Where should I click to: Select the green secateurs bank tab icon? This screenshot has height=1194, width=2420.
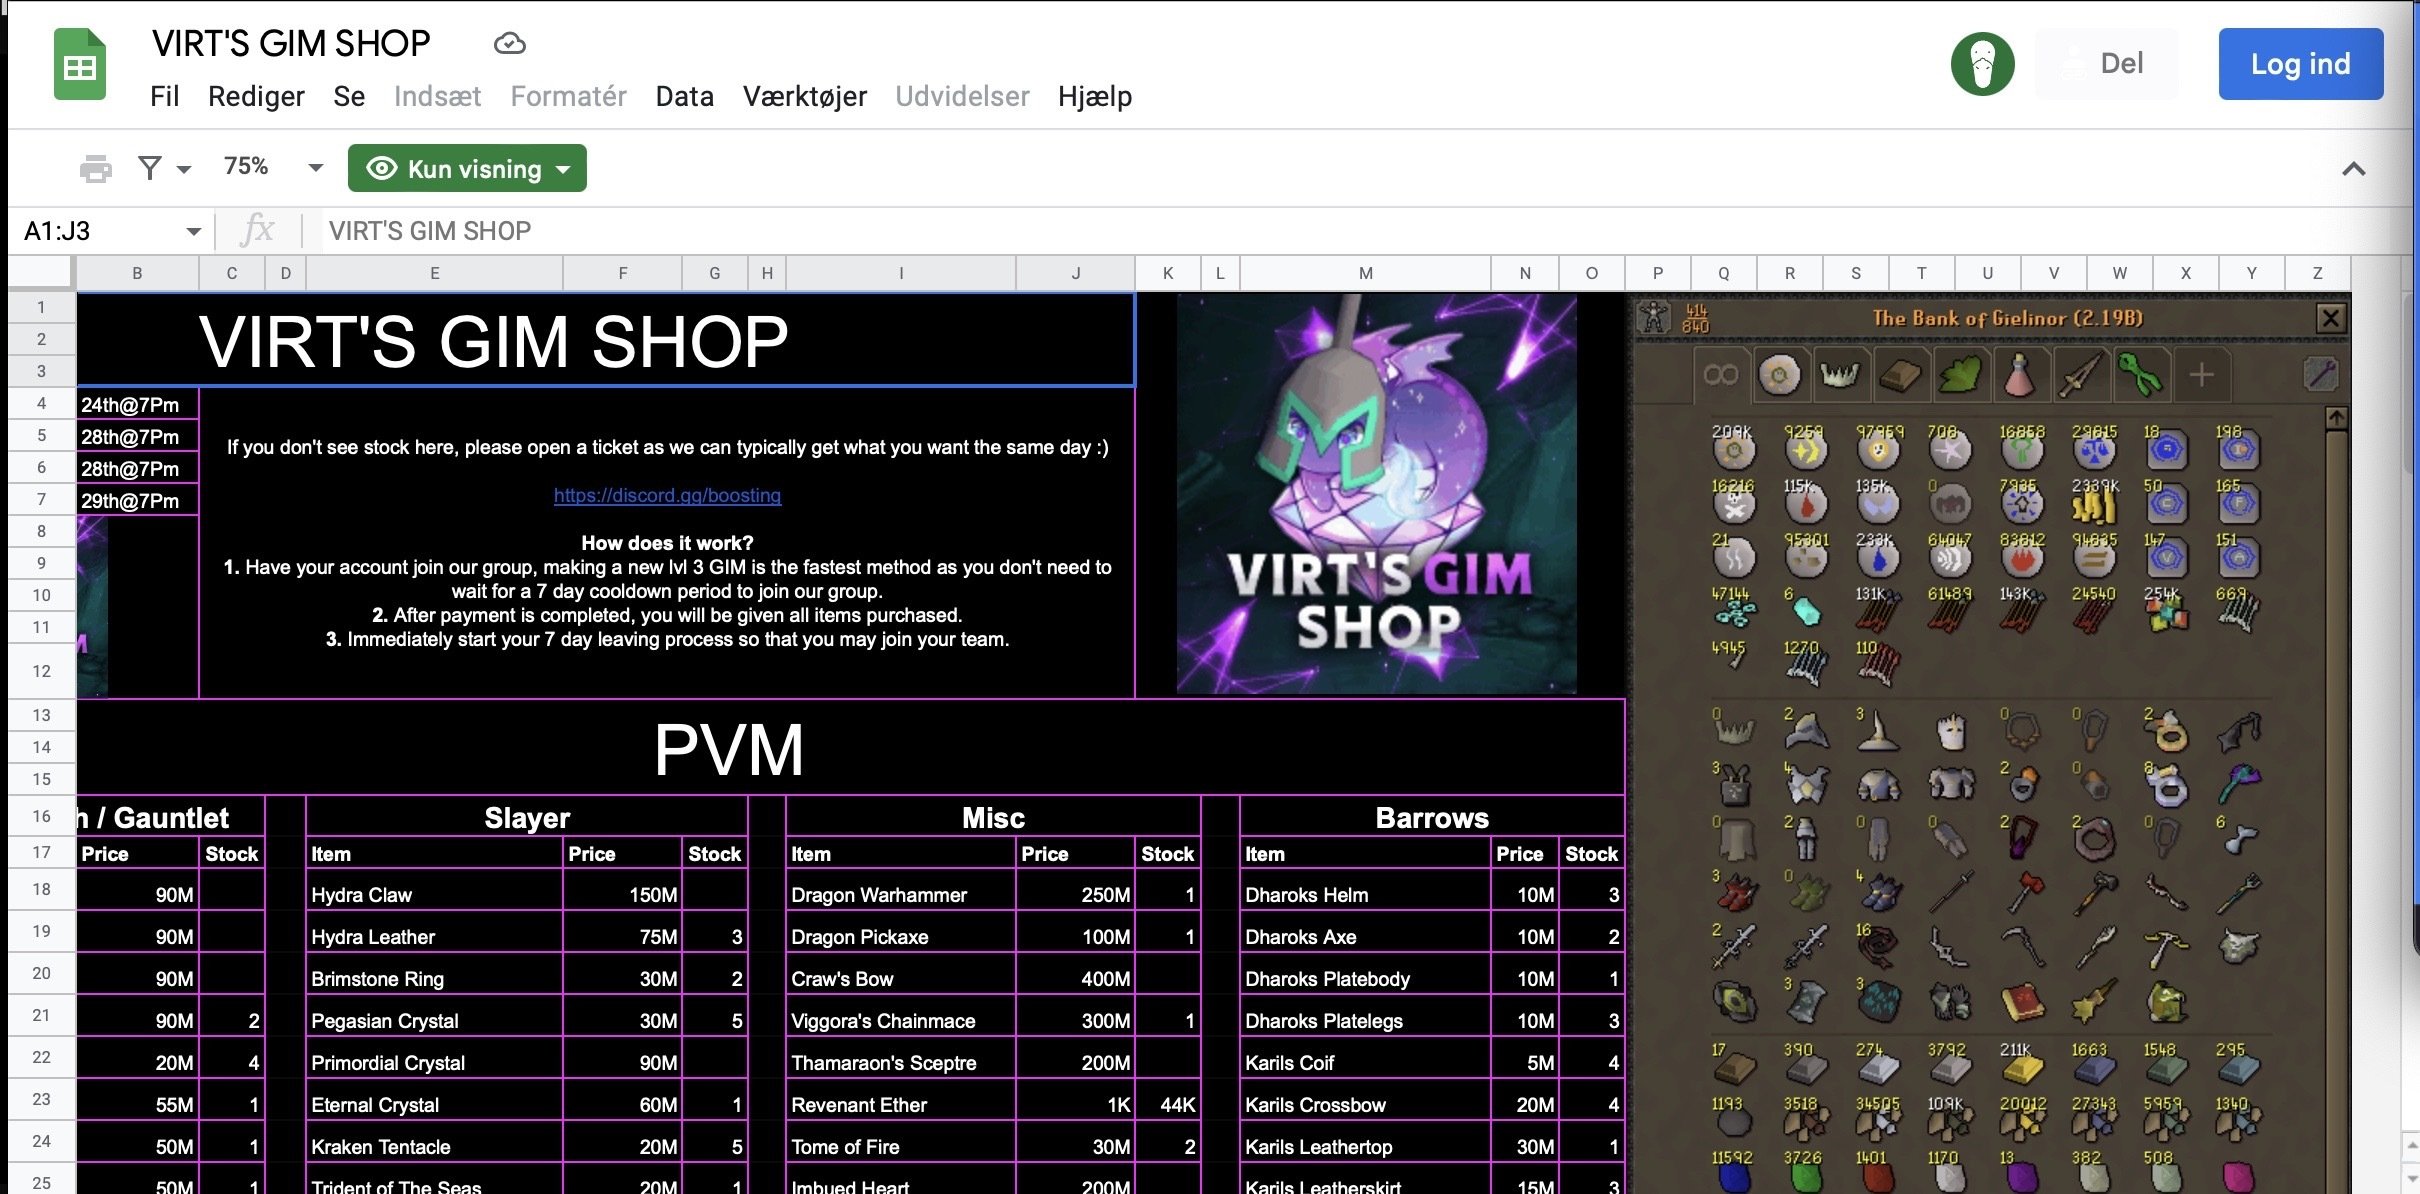point(2140,375)
